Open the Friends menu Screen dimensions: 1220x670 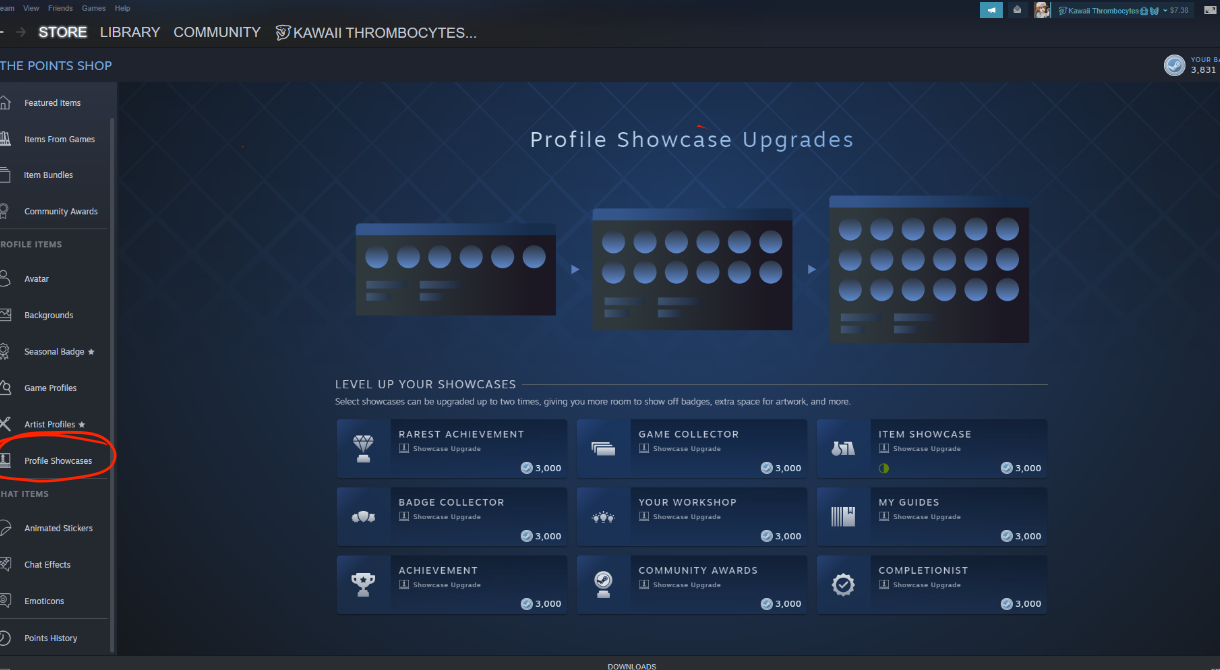click(x=60, y=8)
